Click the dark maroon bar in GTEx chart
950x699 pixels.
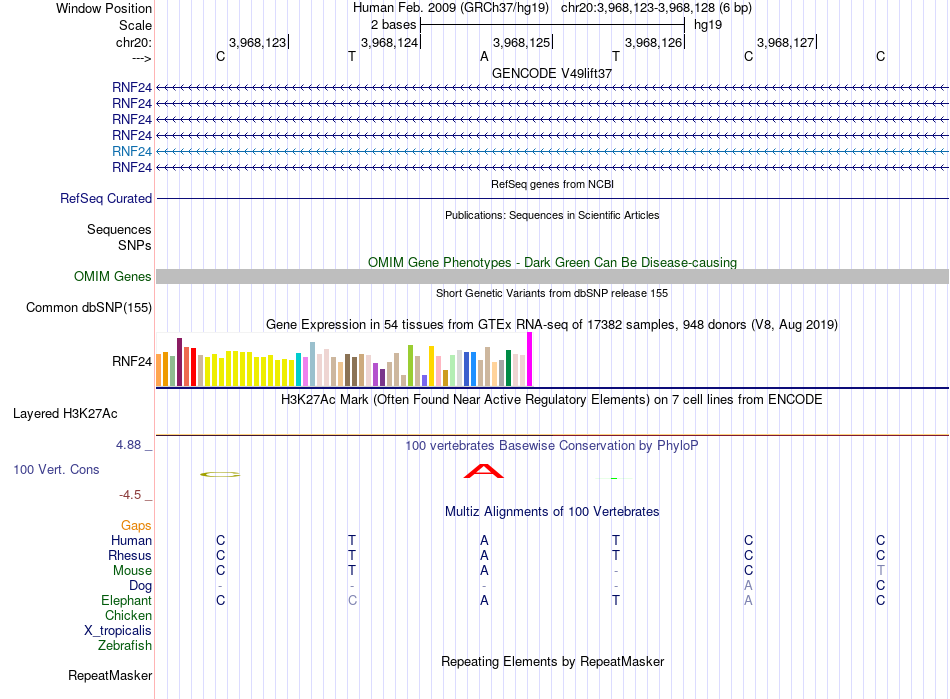pos(179,362)
